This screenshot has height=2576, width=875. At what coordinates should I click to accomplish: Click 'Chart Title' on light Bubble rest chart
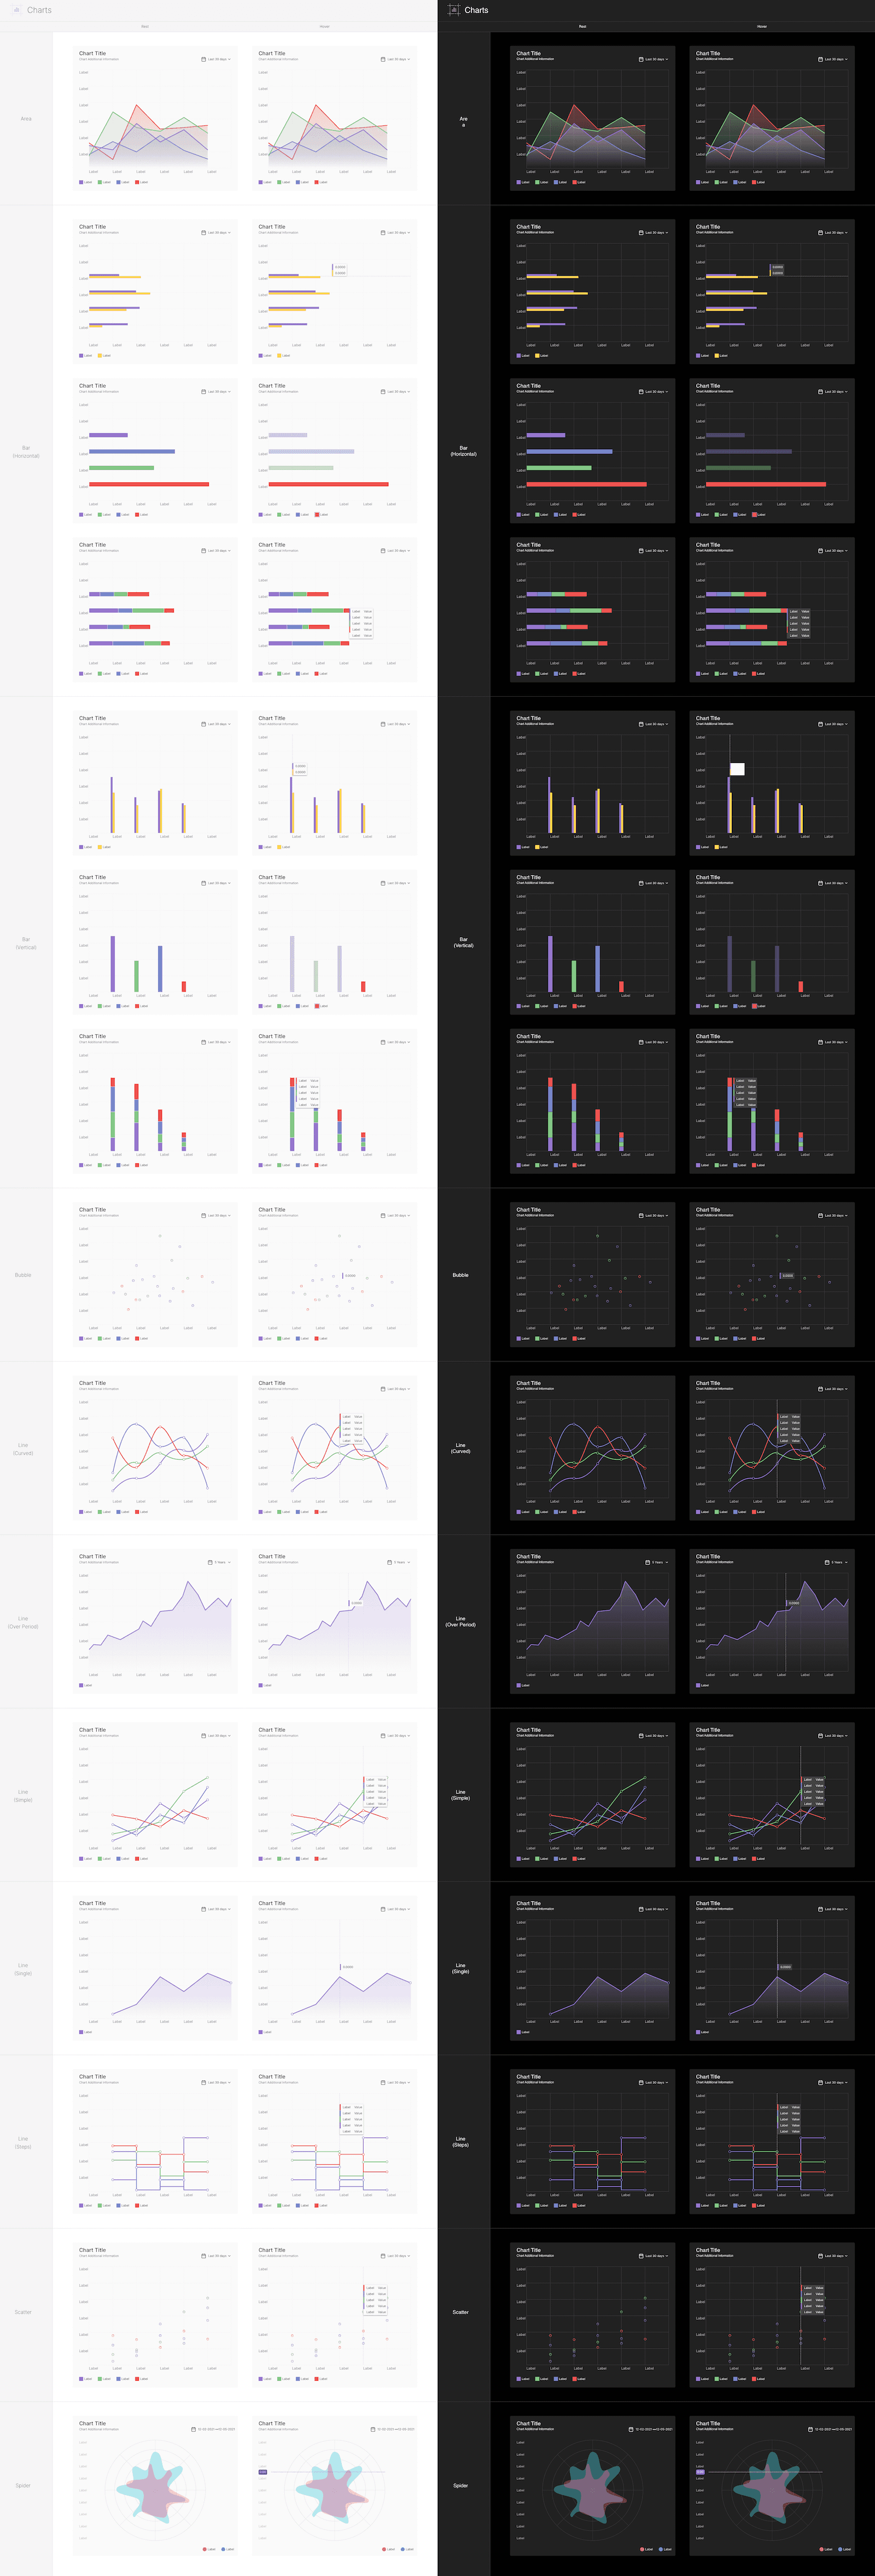[x=92, y=1209]
